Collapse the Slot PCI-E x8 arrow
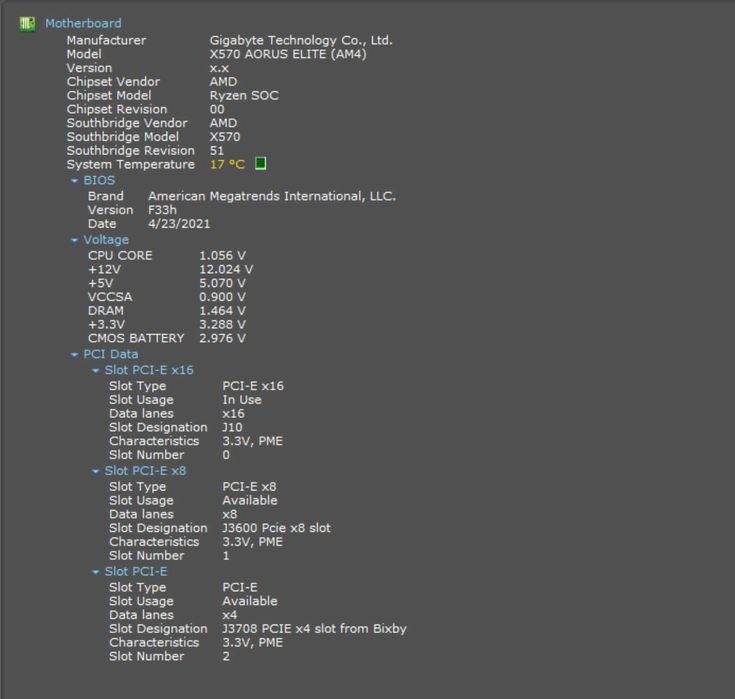Image resolution: width=735 pixels, height=699 pixels. [95, 471]
